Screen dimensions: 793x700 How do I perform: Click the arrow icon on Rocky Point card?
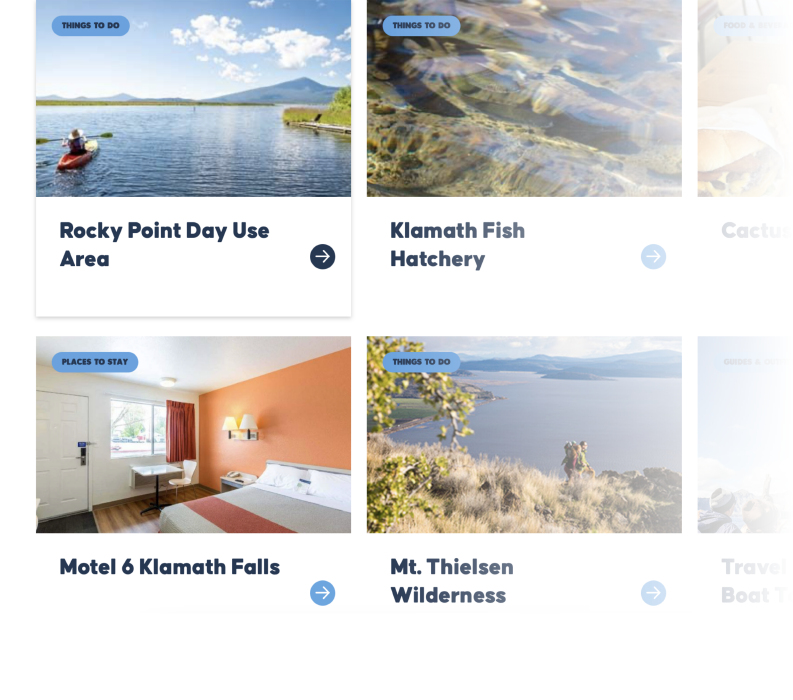(323, 257)
